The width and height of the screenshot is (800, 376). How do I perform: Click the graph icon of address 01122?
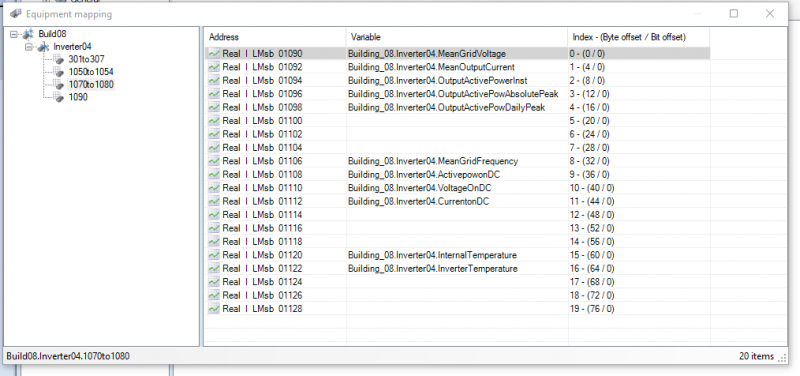[x=214, y=268]
